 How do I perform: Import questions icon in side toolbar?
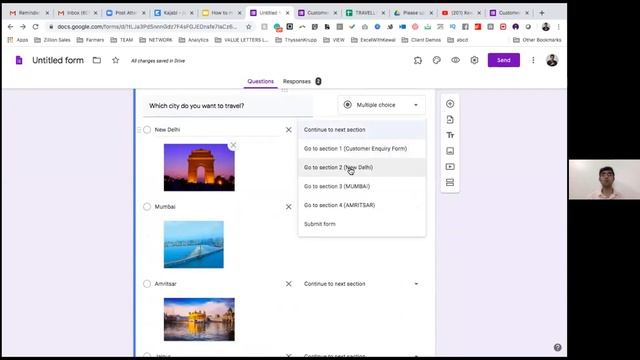[450, 120]
